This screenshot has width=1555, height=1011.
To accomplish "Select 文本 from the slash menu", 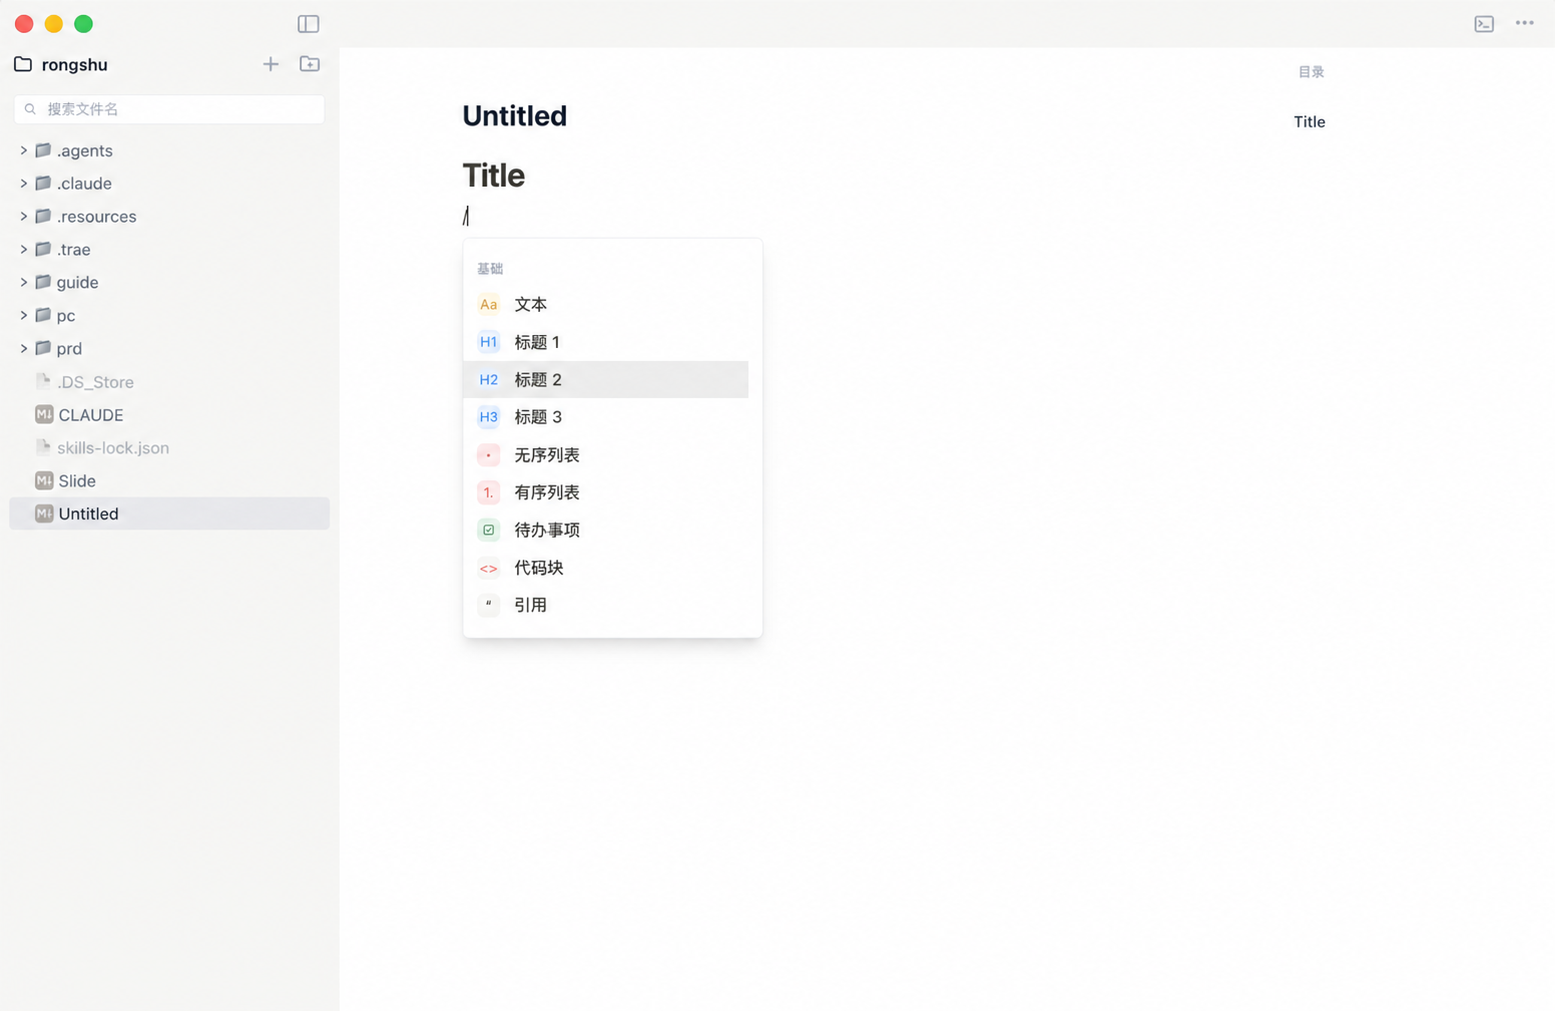I will pos(606,304).
